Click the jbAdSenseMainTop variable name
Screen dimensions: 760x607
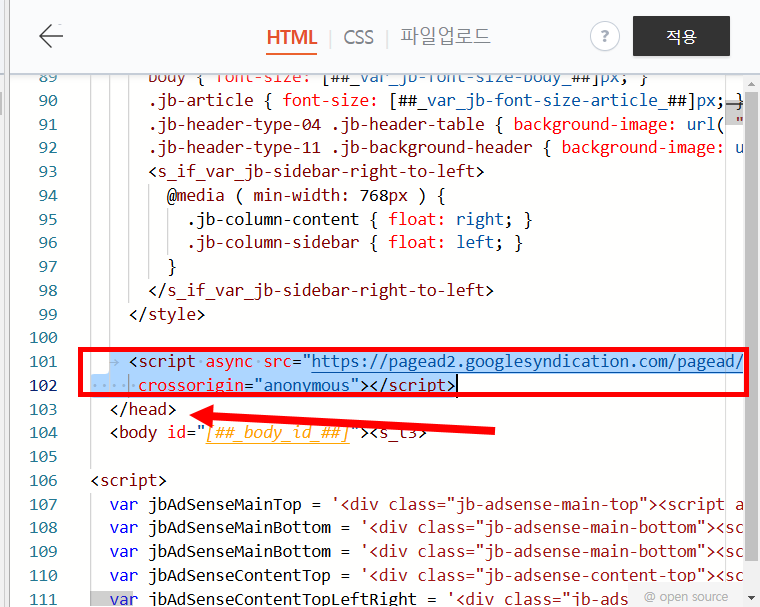tap(225, 505)
